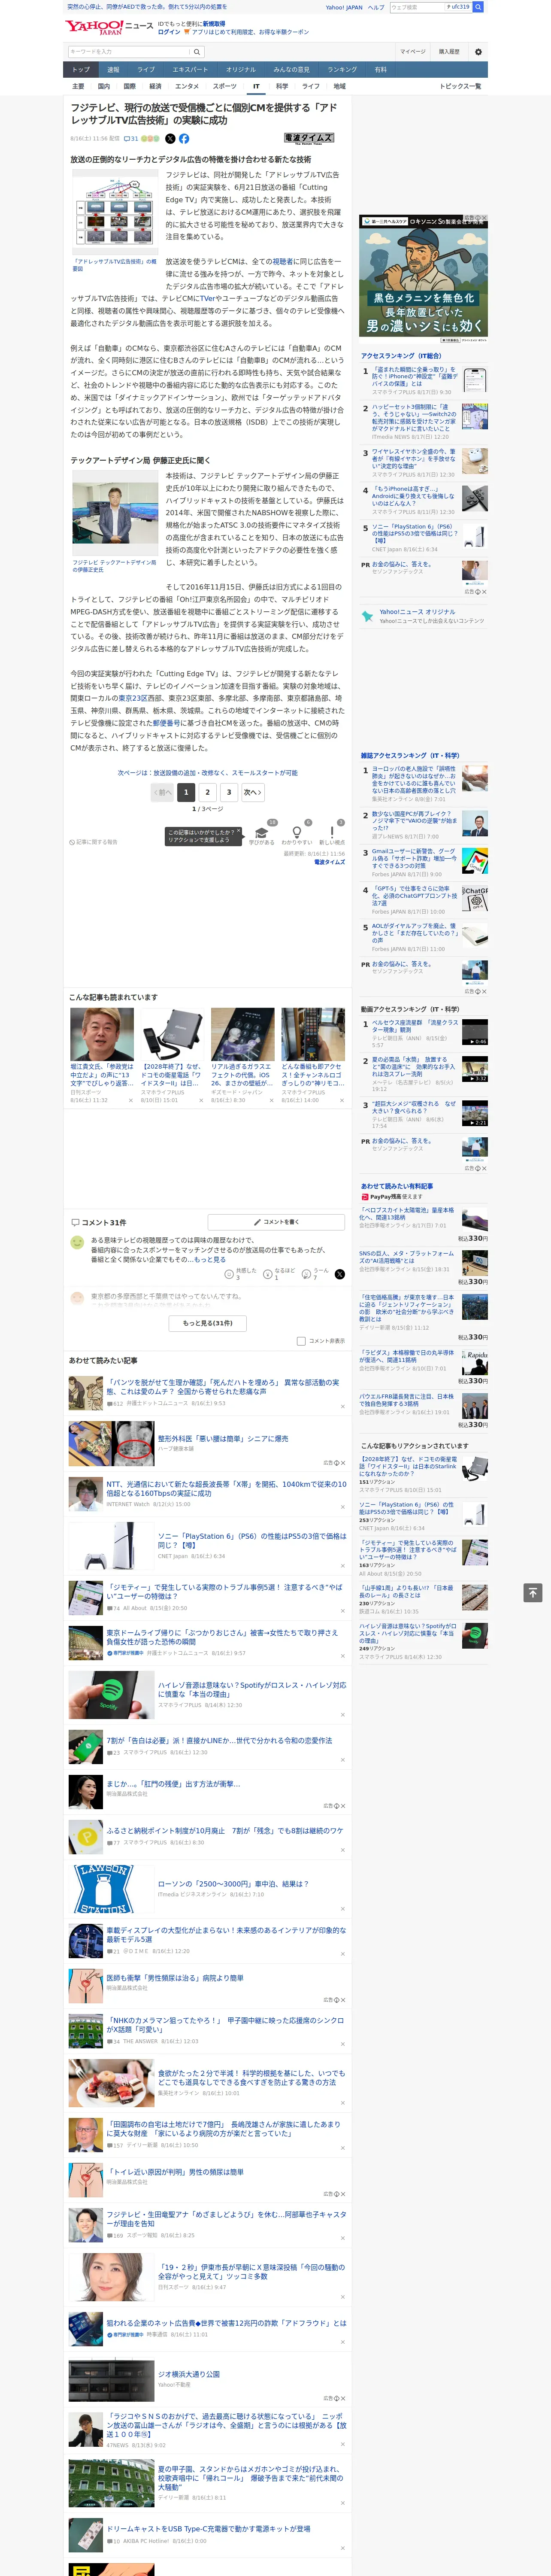Click the 次へ pagination button
This screenshot has width=551, height=2576.
coord(253,792)
